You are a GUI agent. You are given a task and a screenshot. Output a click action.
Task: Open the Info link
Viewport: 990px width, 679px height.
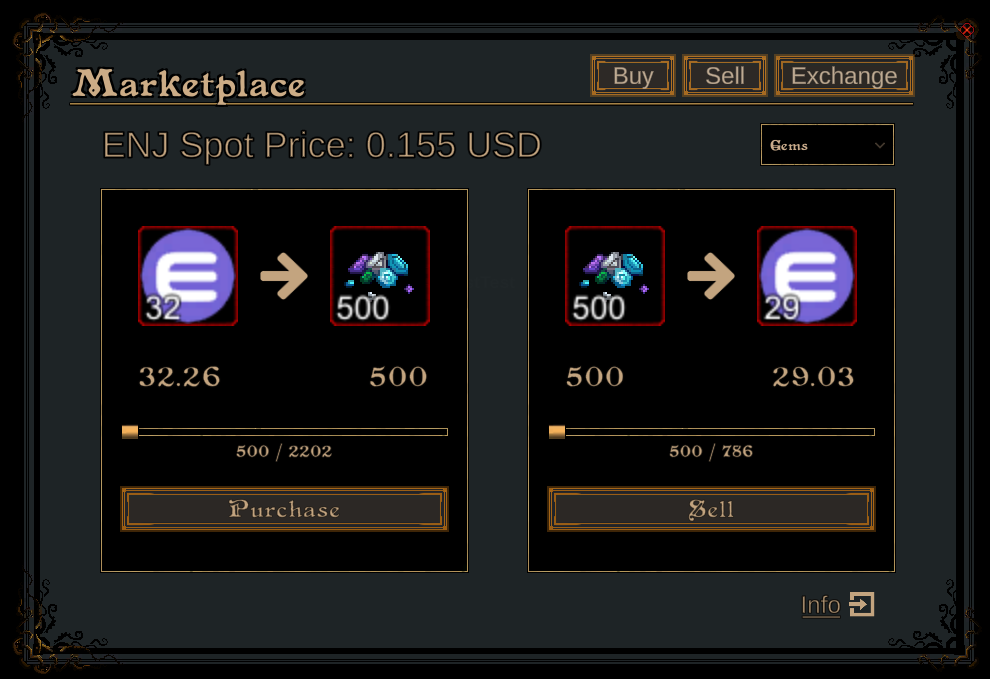[x=820, y=605]
